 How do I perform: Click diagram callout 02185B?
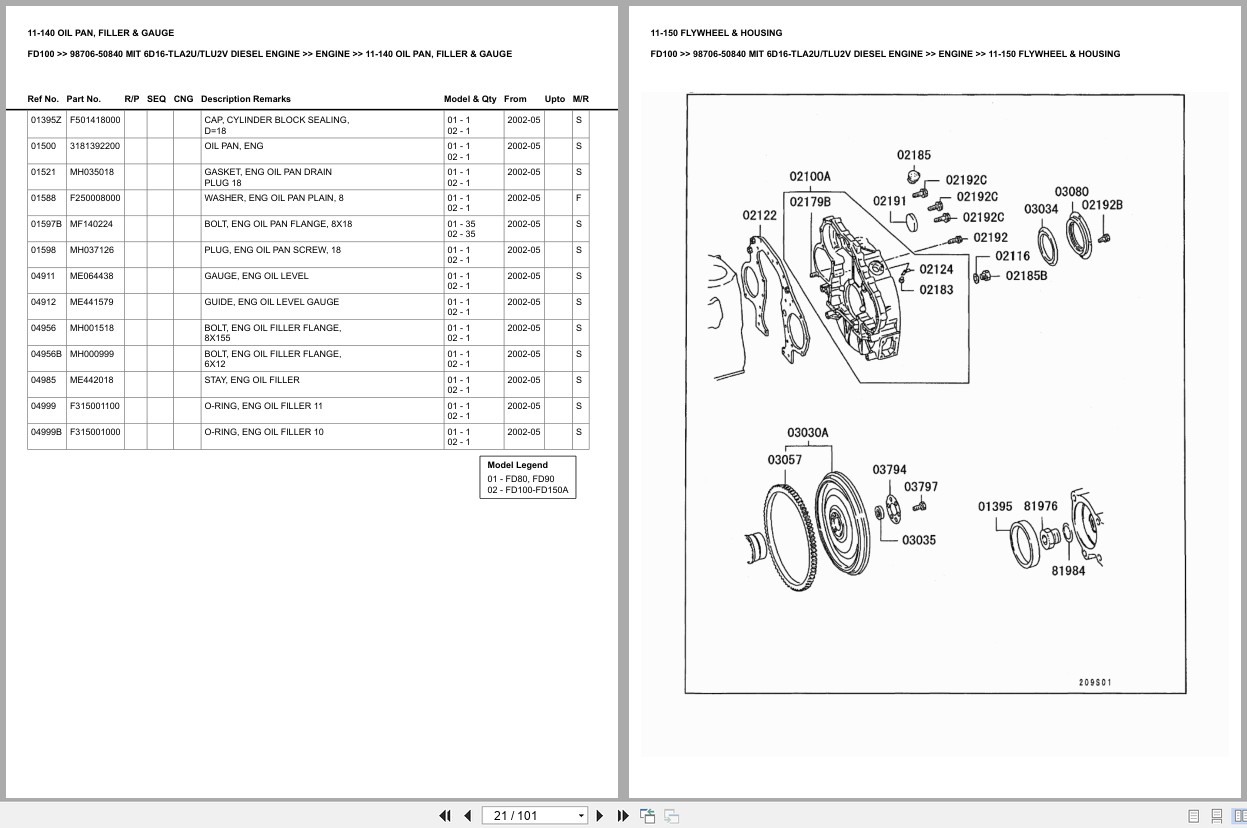[1026, 276]
